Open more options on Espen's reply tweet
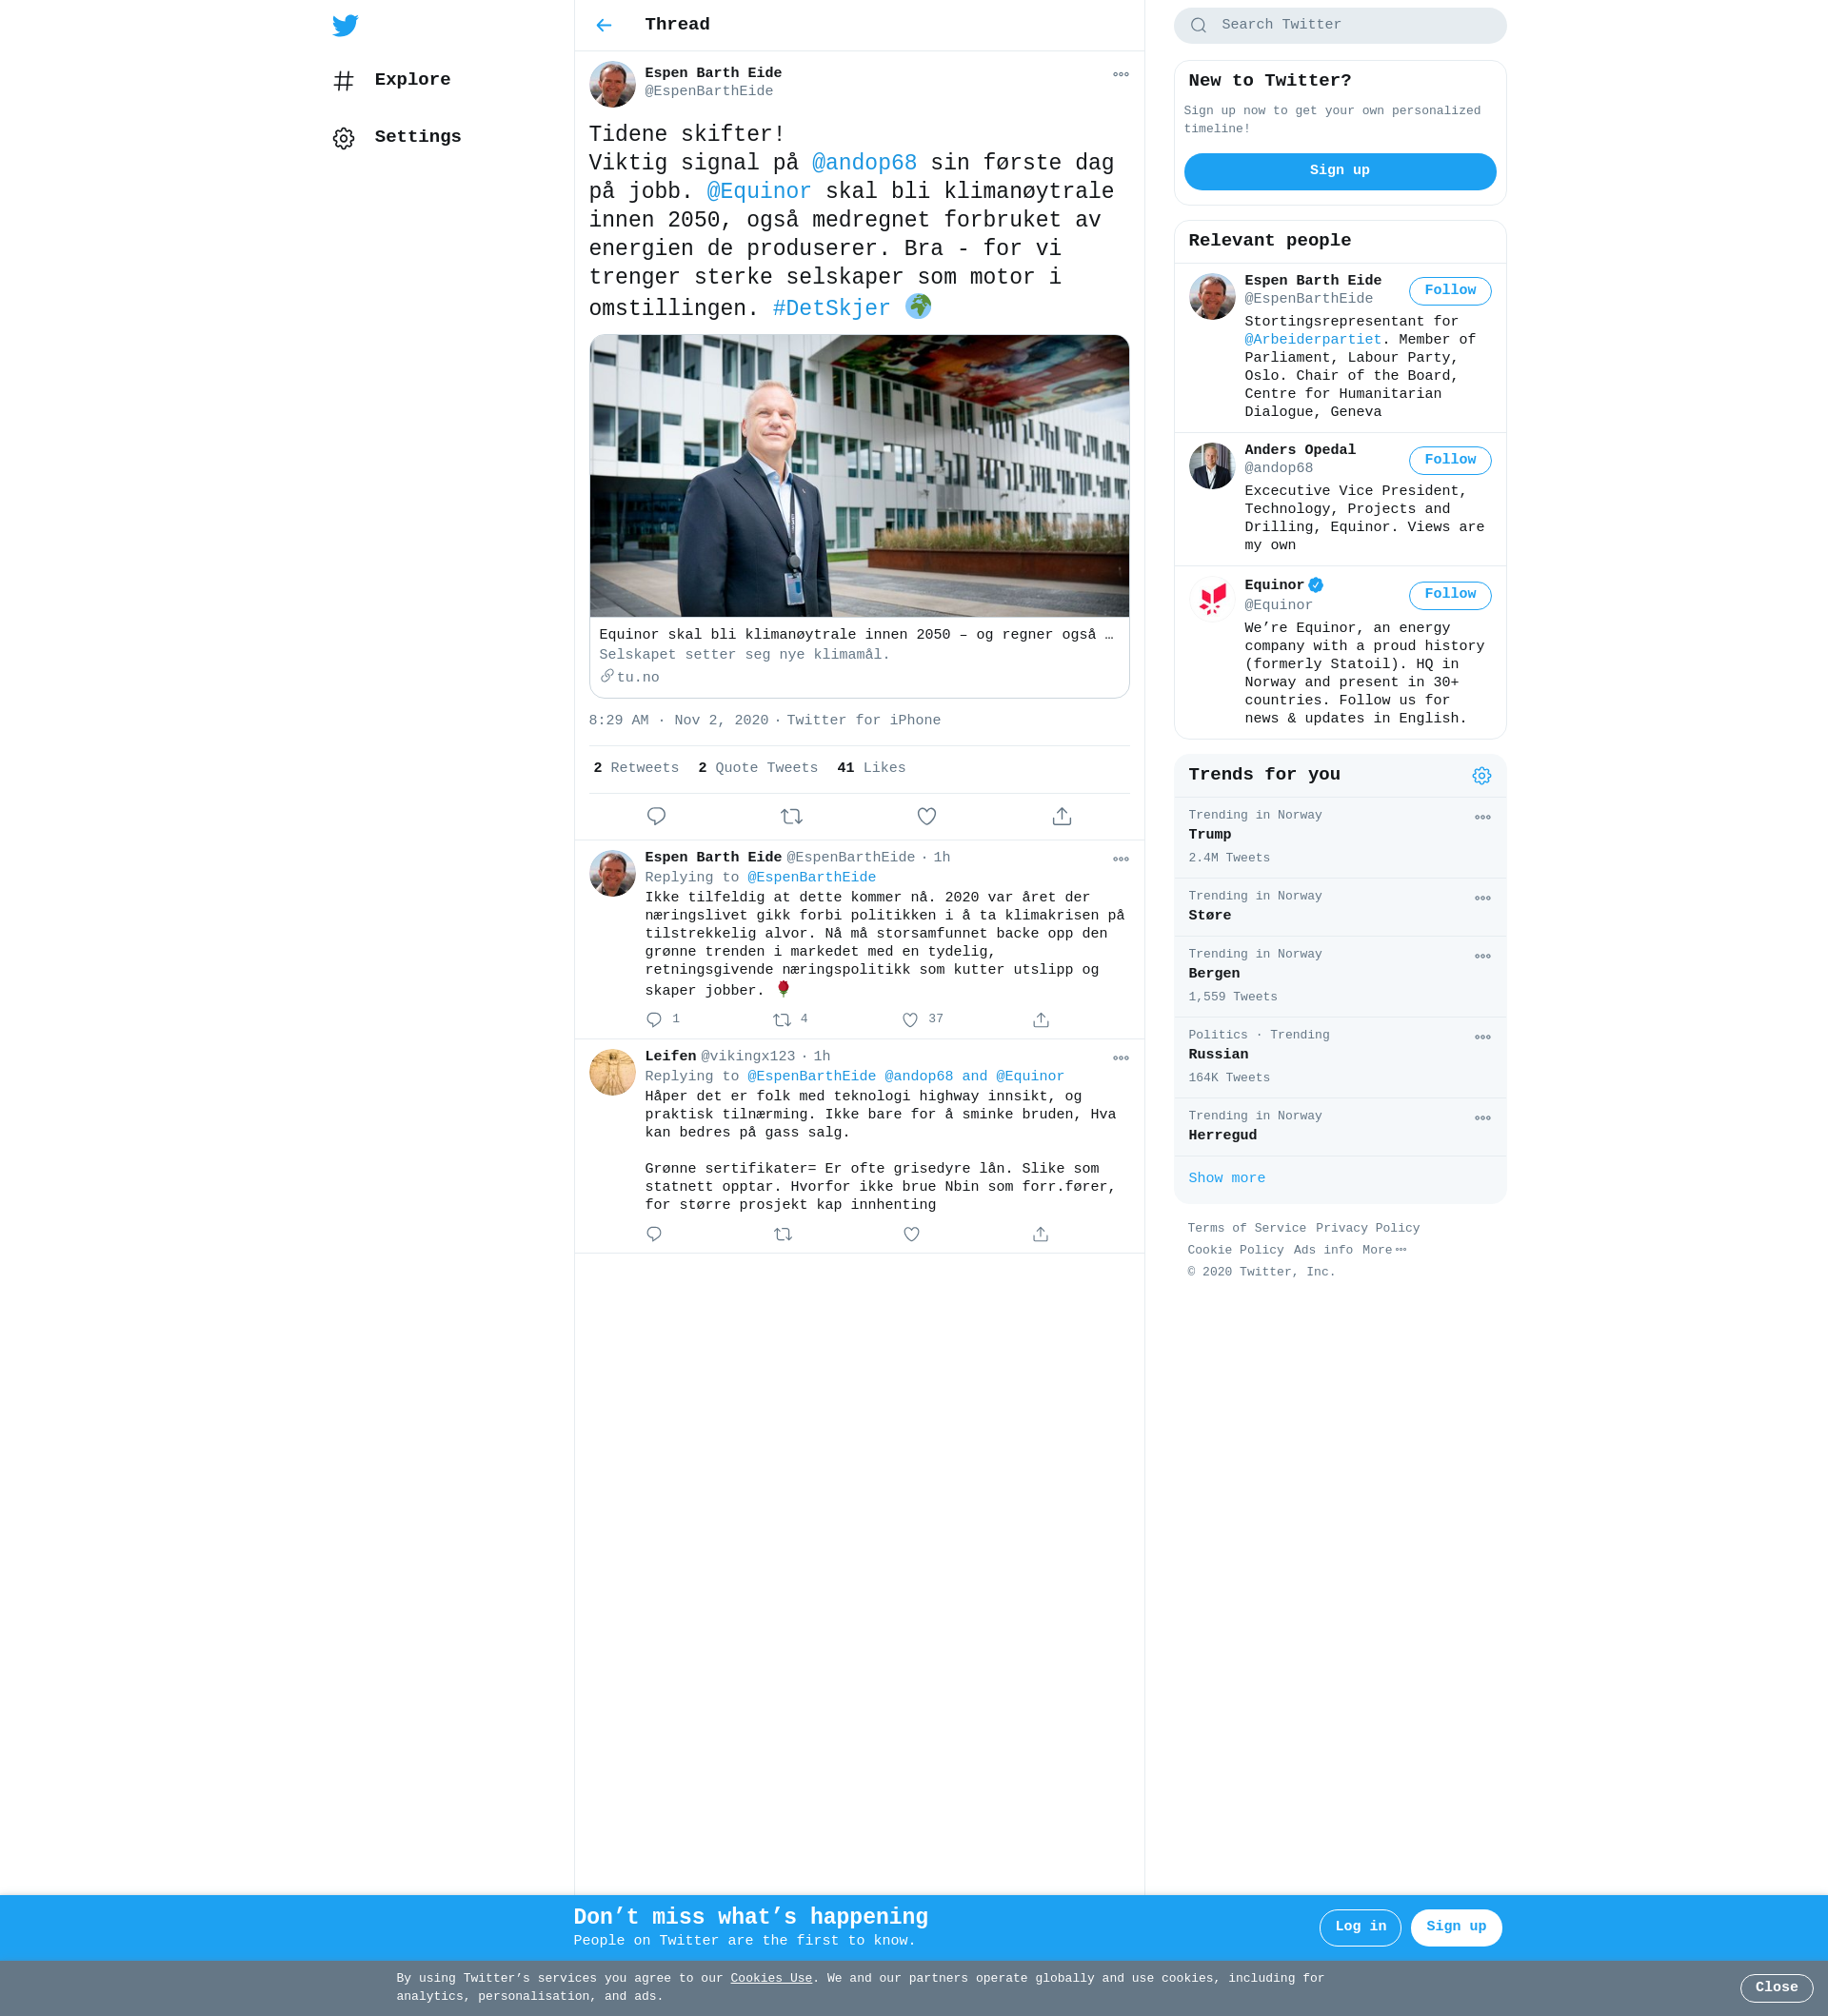 point(1120,859)
